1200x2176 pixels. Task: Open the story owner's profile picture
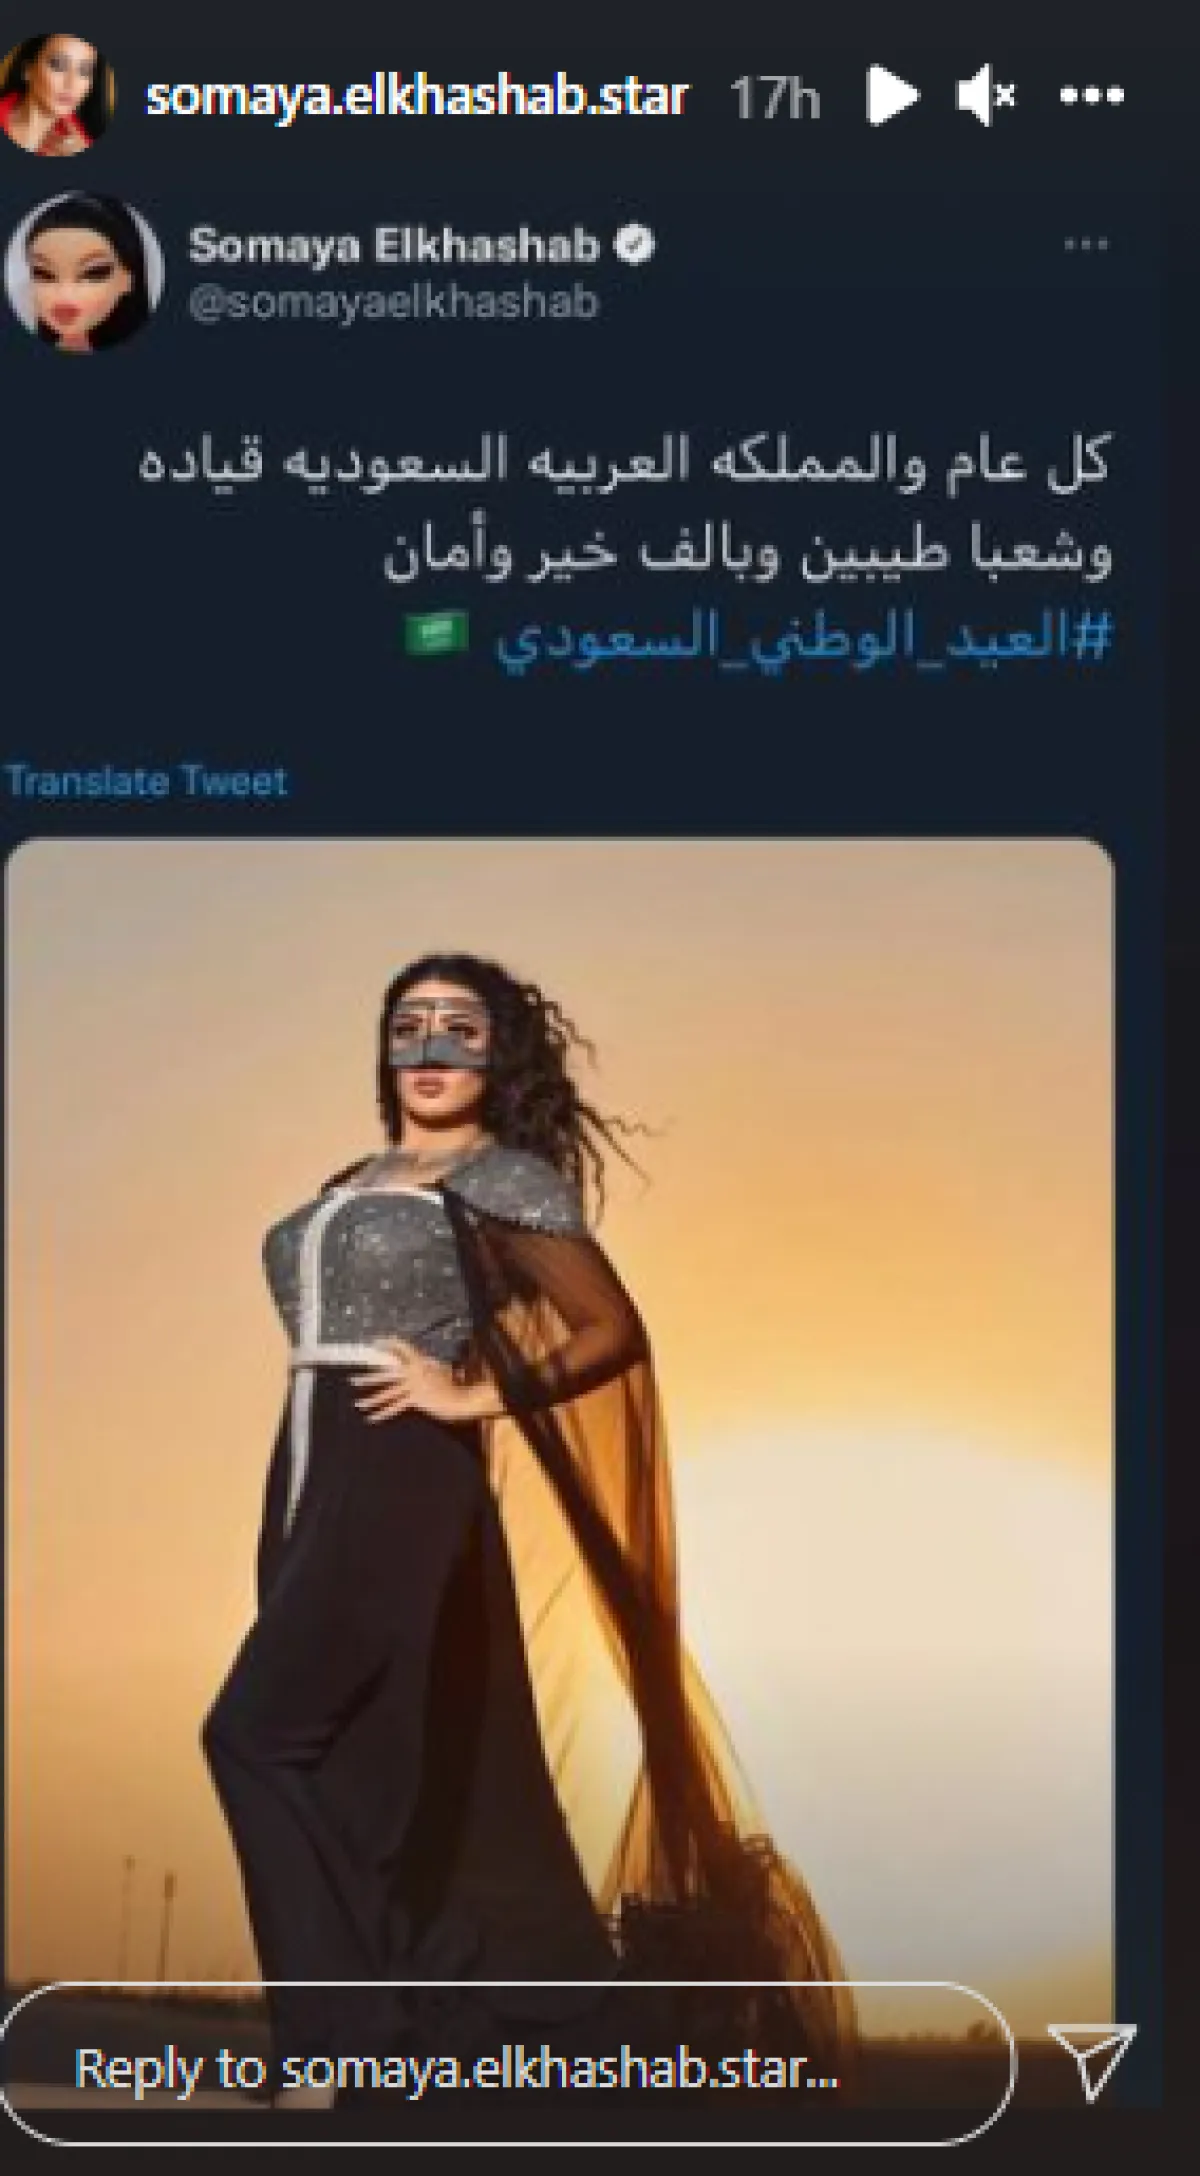(x=55, y=94)
